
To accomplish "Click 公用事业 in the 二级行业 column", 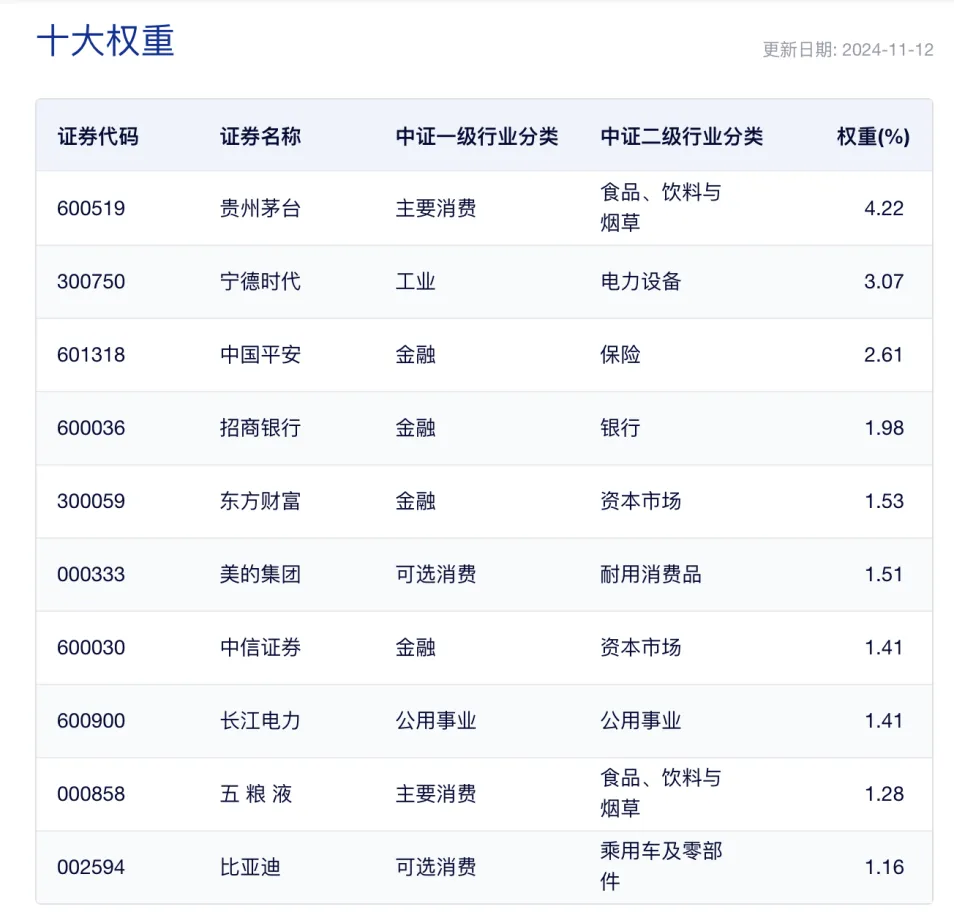I will click(641, 721).
